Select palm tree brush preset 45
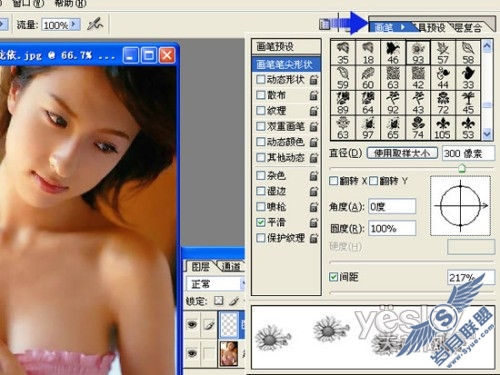The width and height of the screenshot is (500, 375). [x=468, y=102]
